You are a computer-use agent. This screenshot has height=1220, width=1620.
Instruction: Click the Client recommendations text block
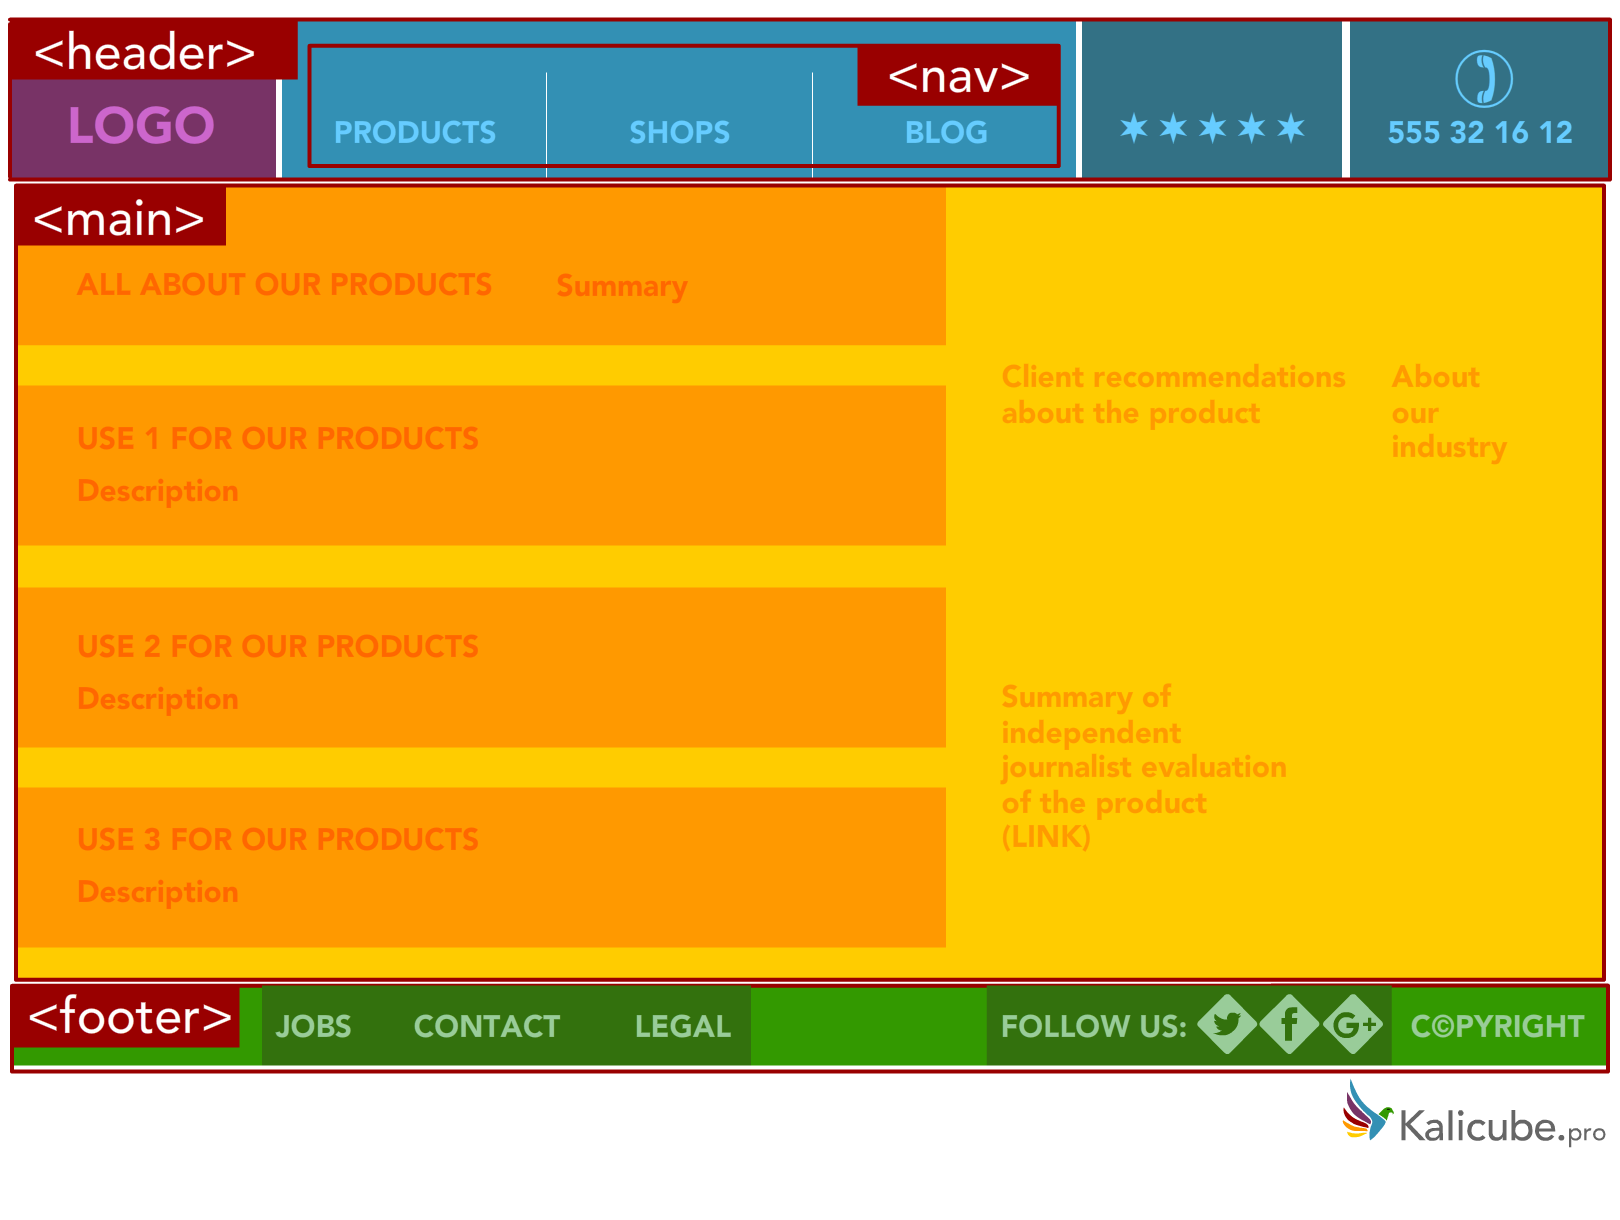click(1173, 395)
